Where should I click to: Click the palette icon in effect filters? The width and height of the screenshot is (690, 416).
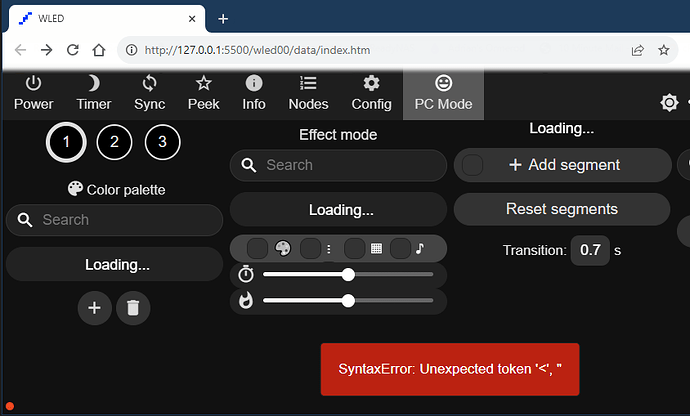point(283,249)
